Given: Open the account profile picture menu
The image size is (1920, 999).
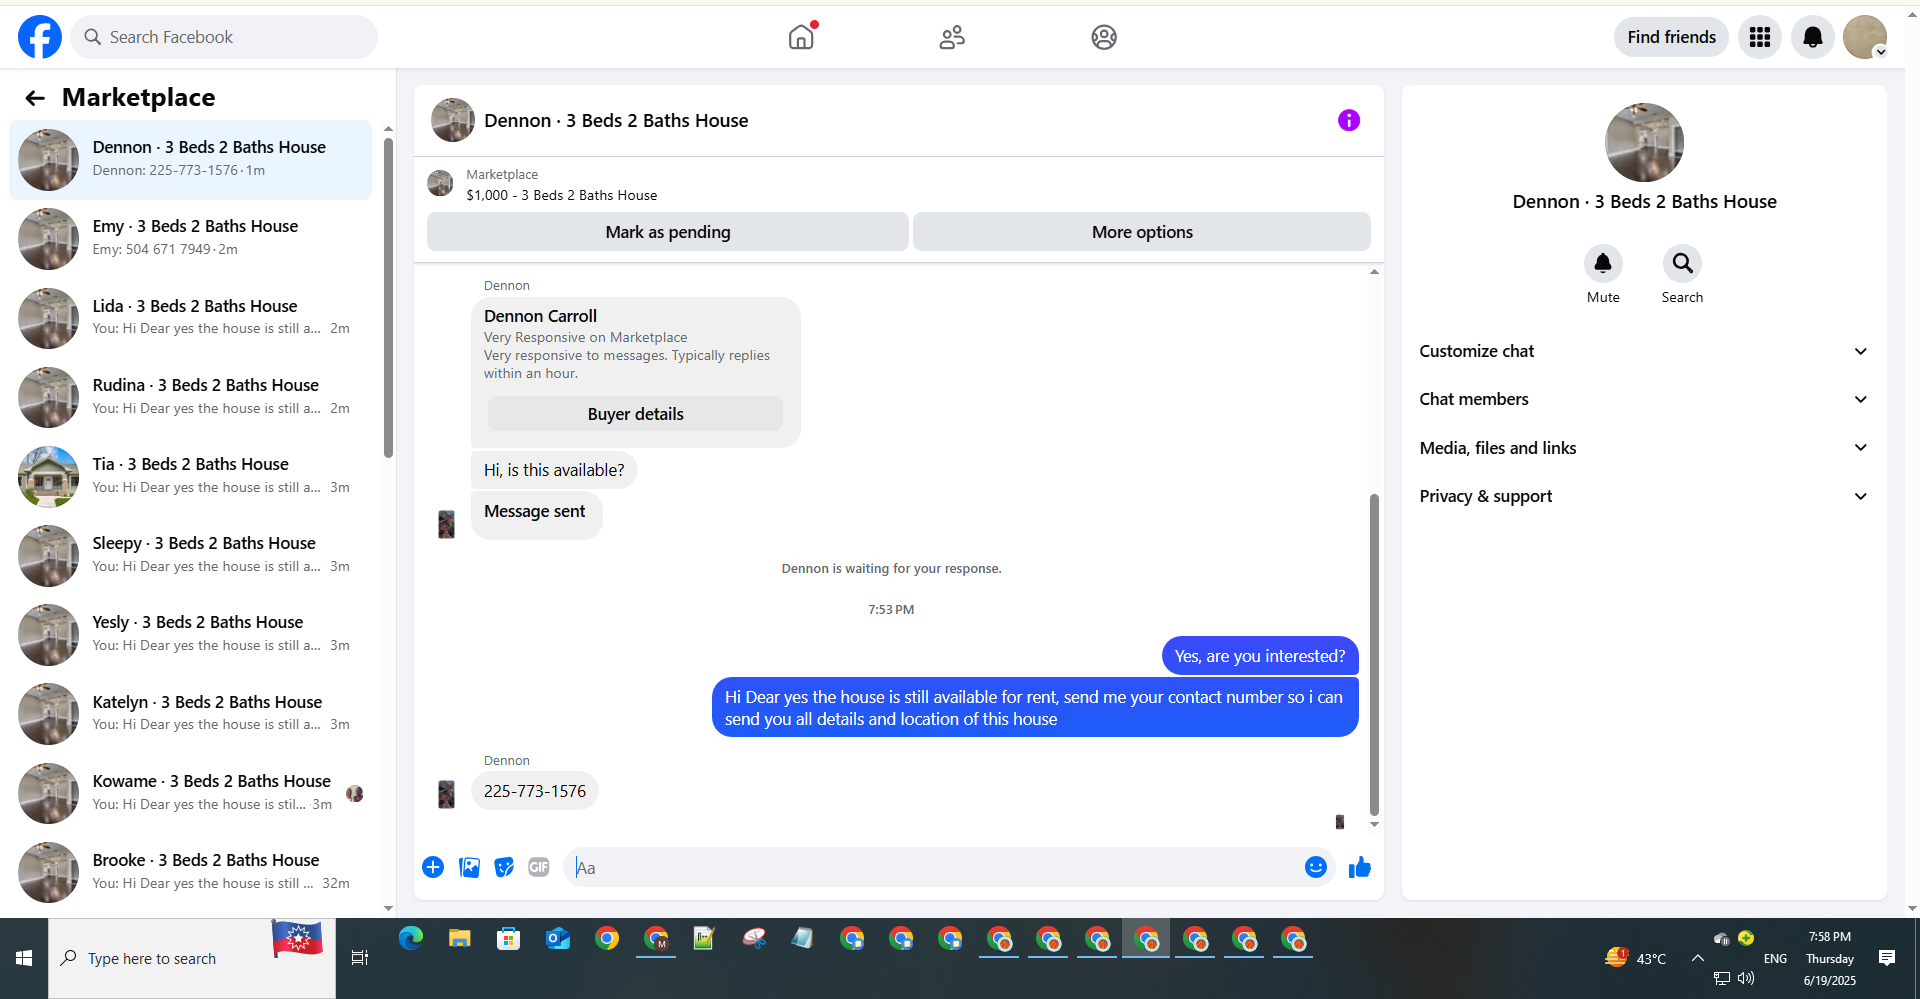Looking at the screenshot, I should coord(1865,37).
